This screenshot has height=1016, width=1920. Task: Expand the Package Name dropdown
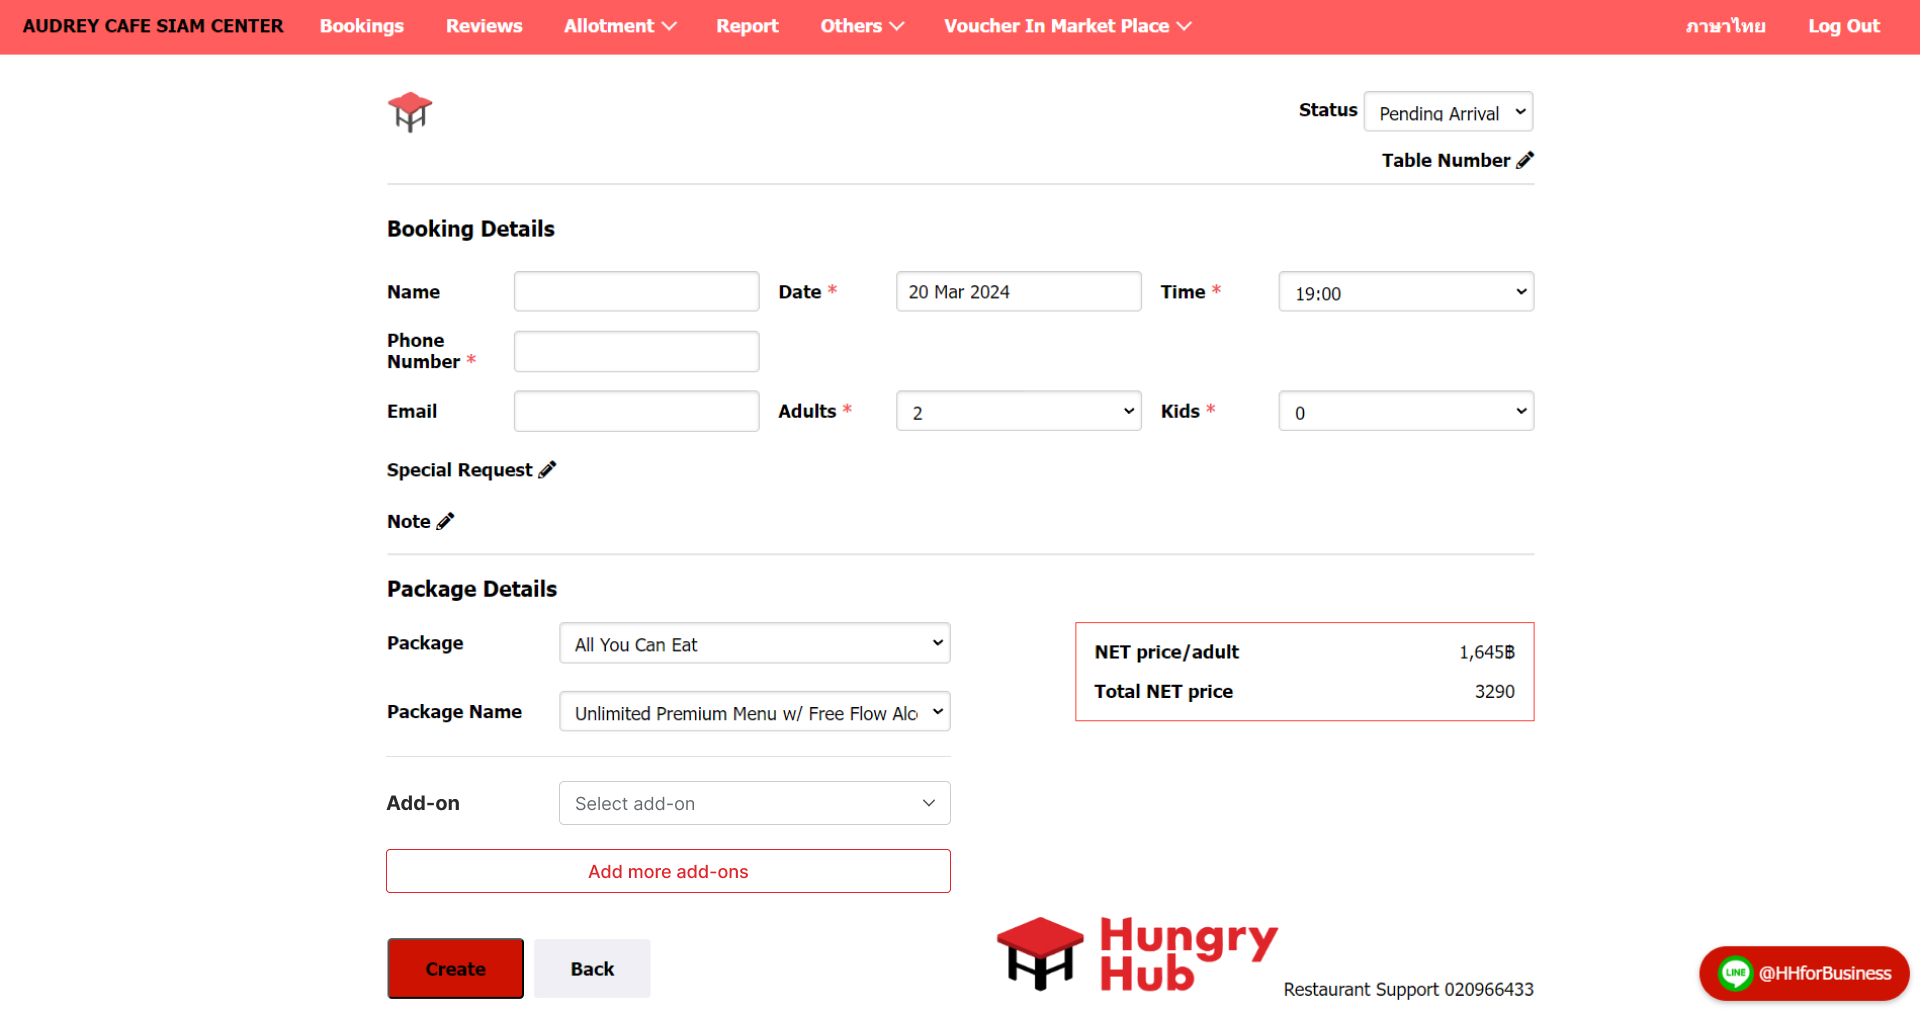pyautogui.click(x=754, y=712)
